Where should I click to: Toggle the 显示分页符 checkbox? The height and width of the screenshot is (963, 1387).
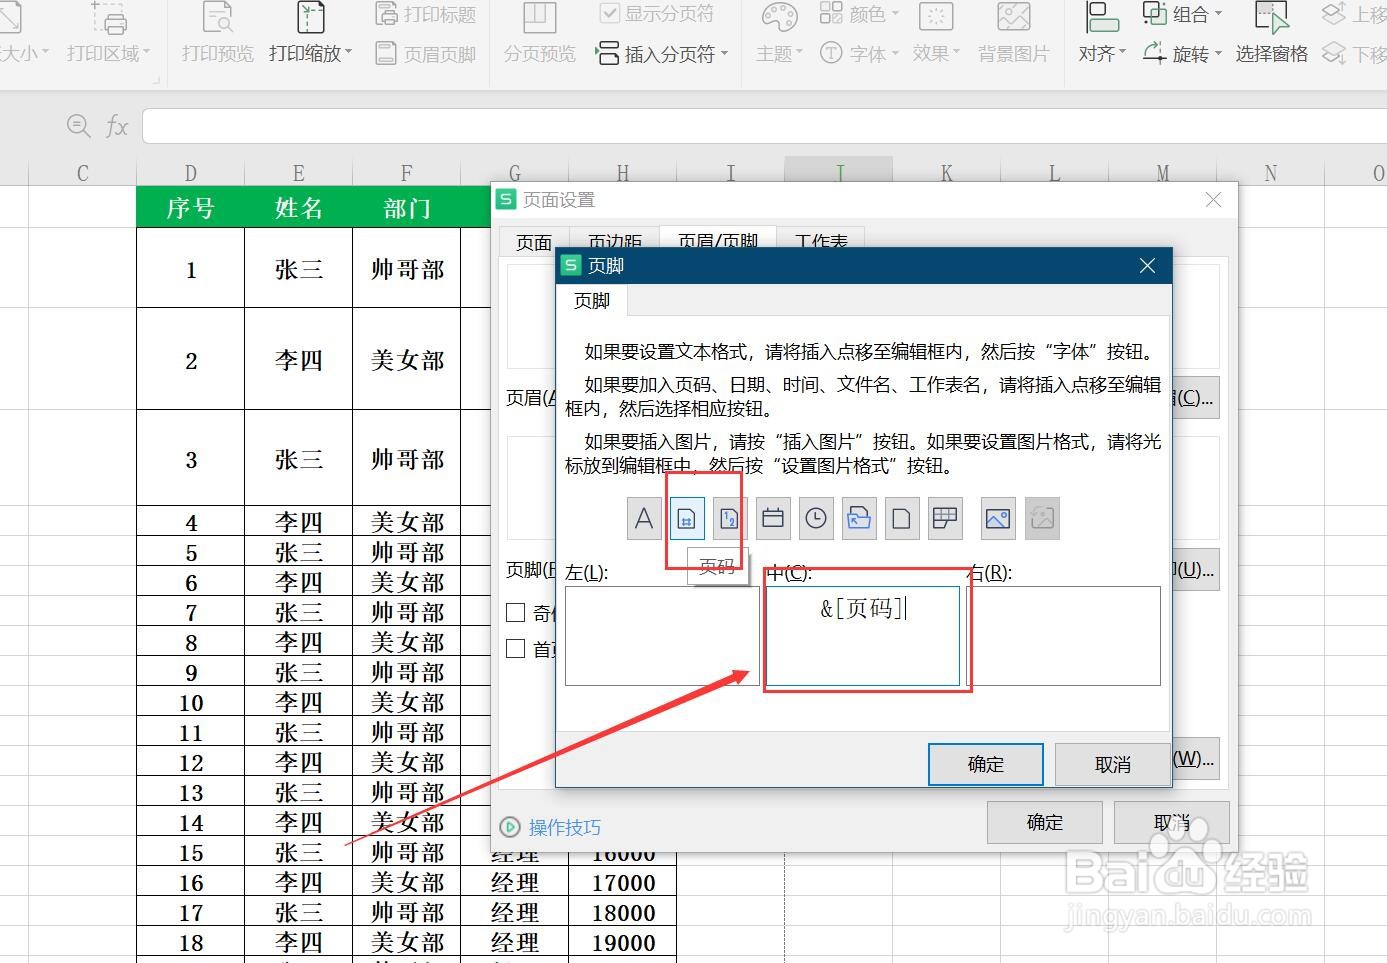click(610, 13)
